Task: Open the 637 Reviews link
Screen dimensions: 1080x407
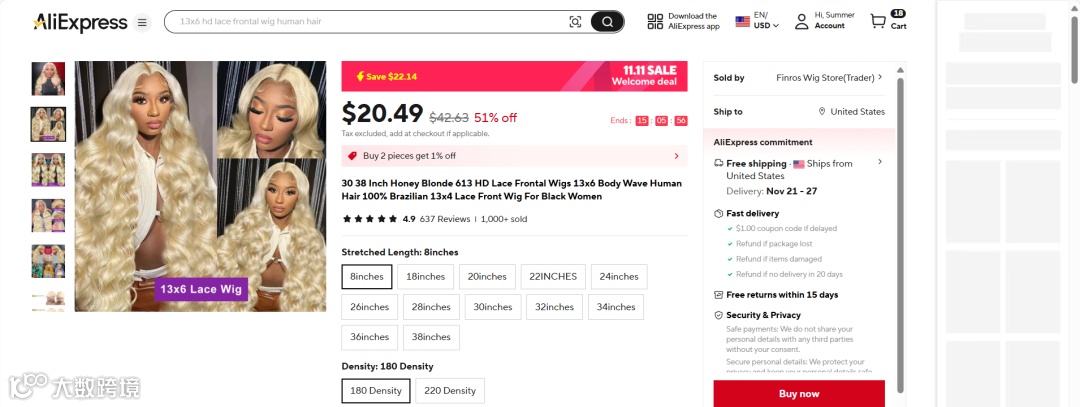Action: tap(445, 219)
